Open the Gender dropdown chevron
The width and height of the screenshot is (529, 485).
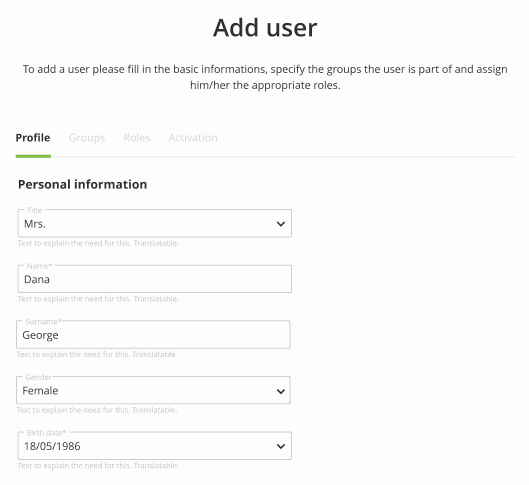click(280, 391)
